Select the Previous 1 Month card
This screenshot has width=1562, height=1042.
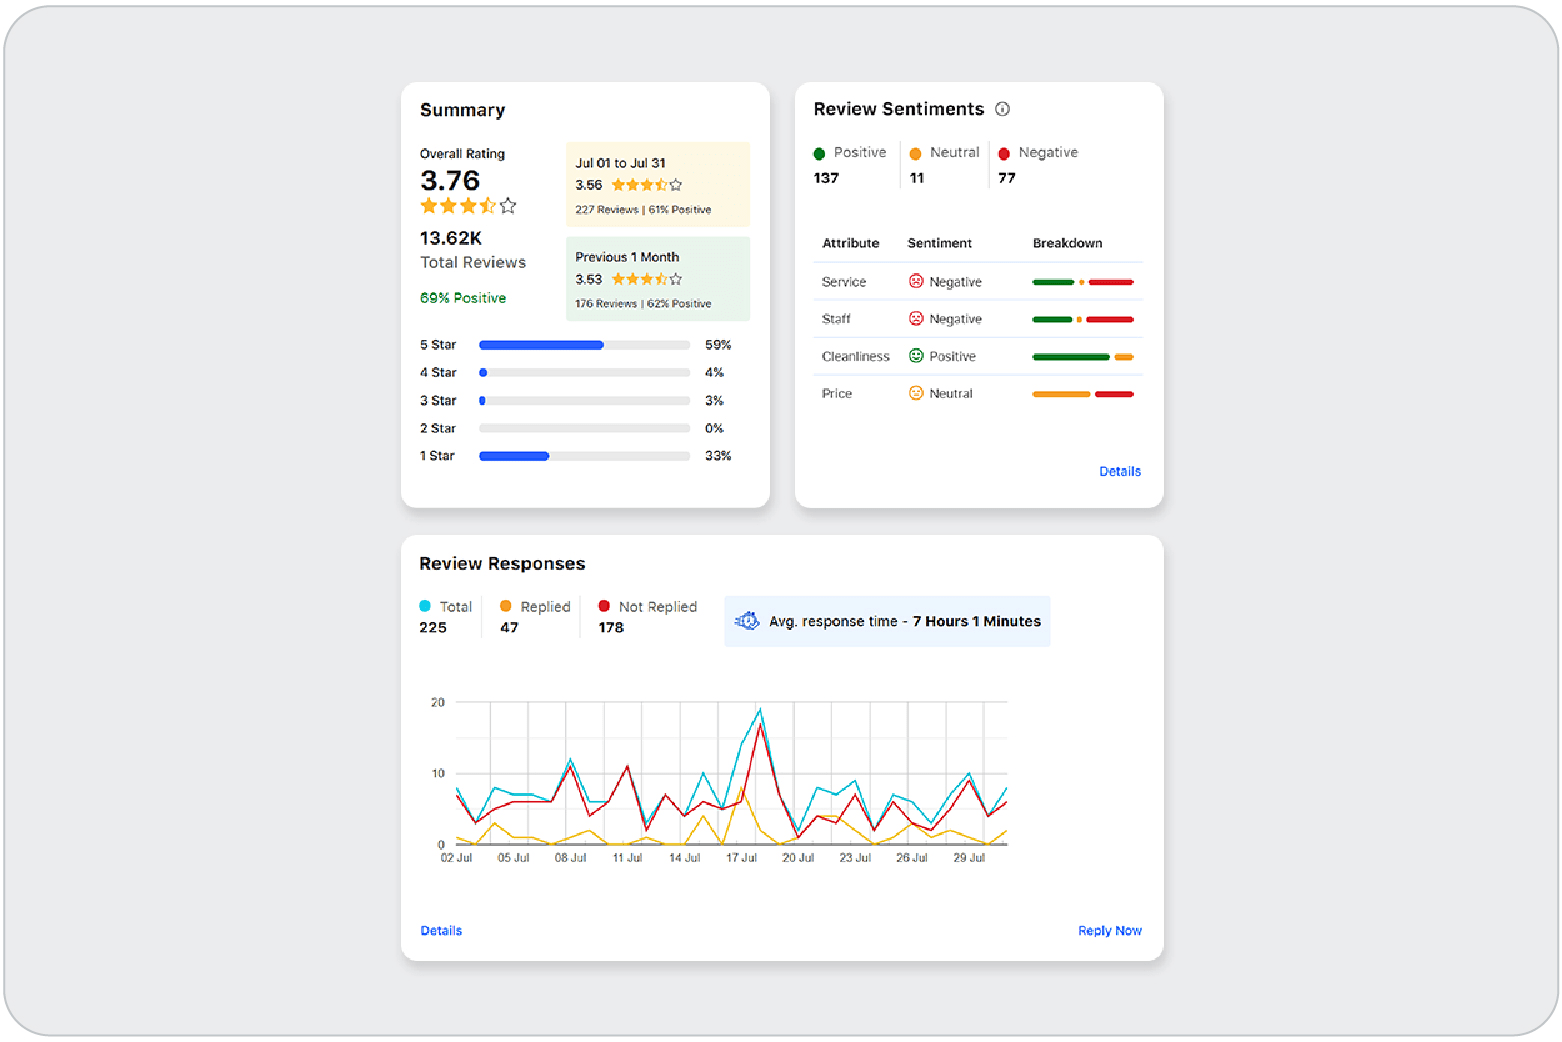(x=657, y=279)
